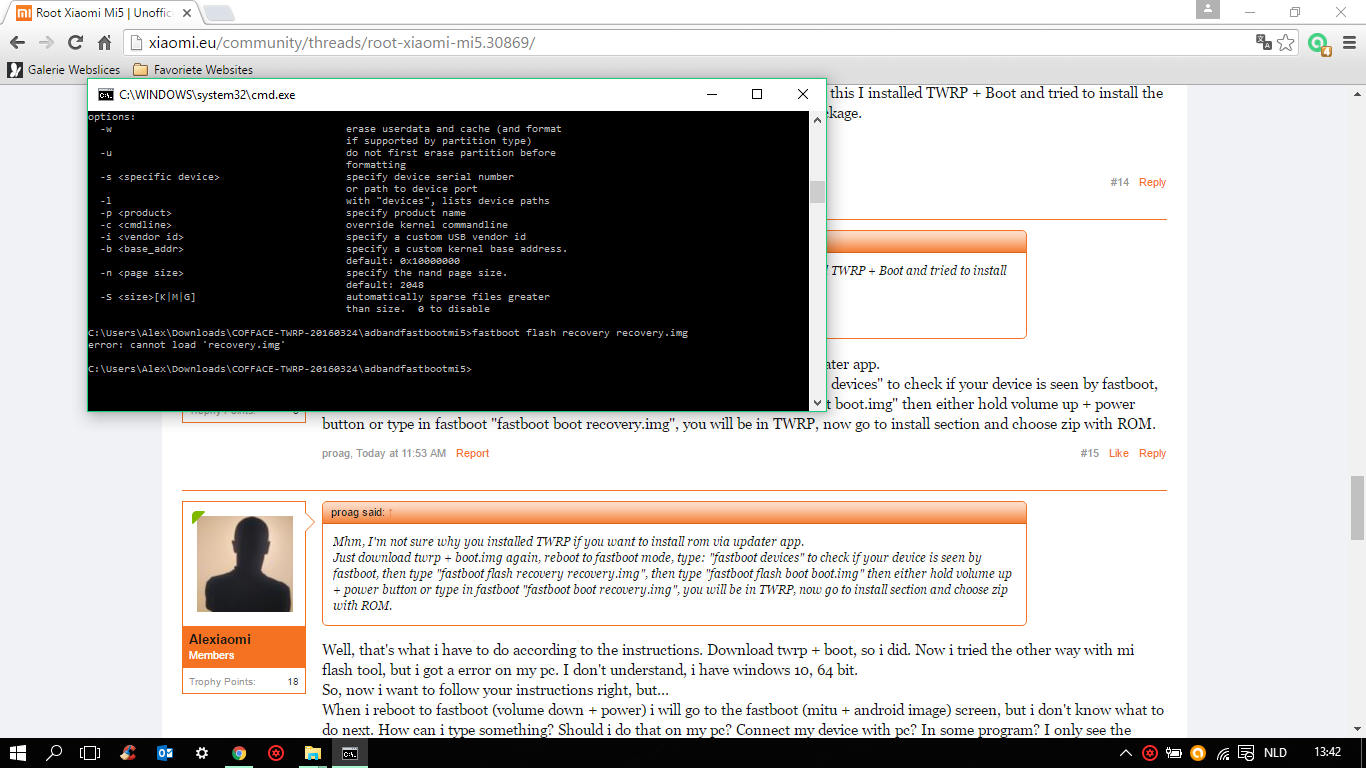Click the Today at 11:53 AM timestamp

(401, 453)
